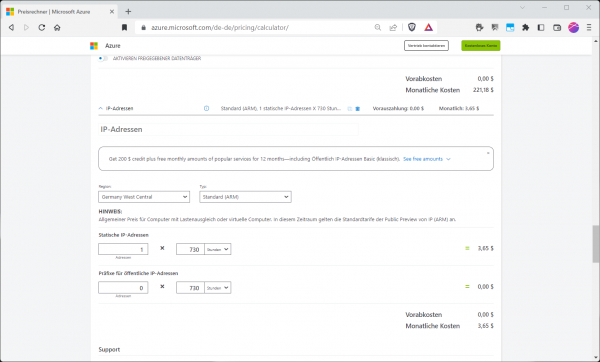Click the green Kostenloses Konto button
The width and height of the screenshot is (600, 362).
coord(481,46)
